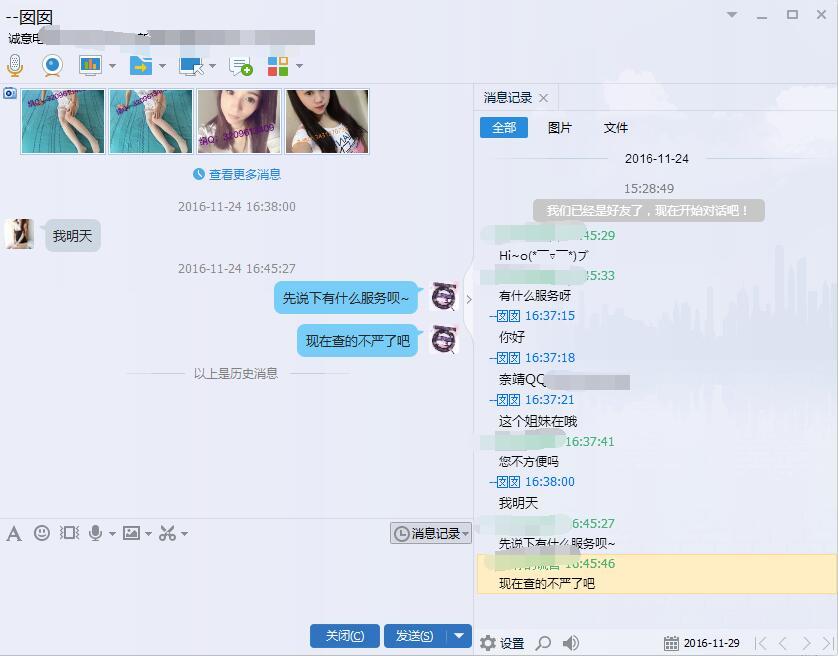This screenshot has width=838, height=656.
Task: Click the message input text area
Action: (x=236, y=583)
